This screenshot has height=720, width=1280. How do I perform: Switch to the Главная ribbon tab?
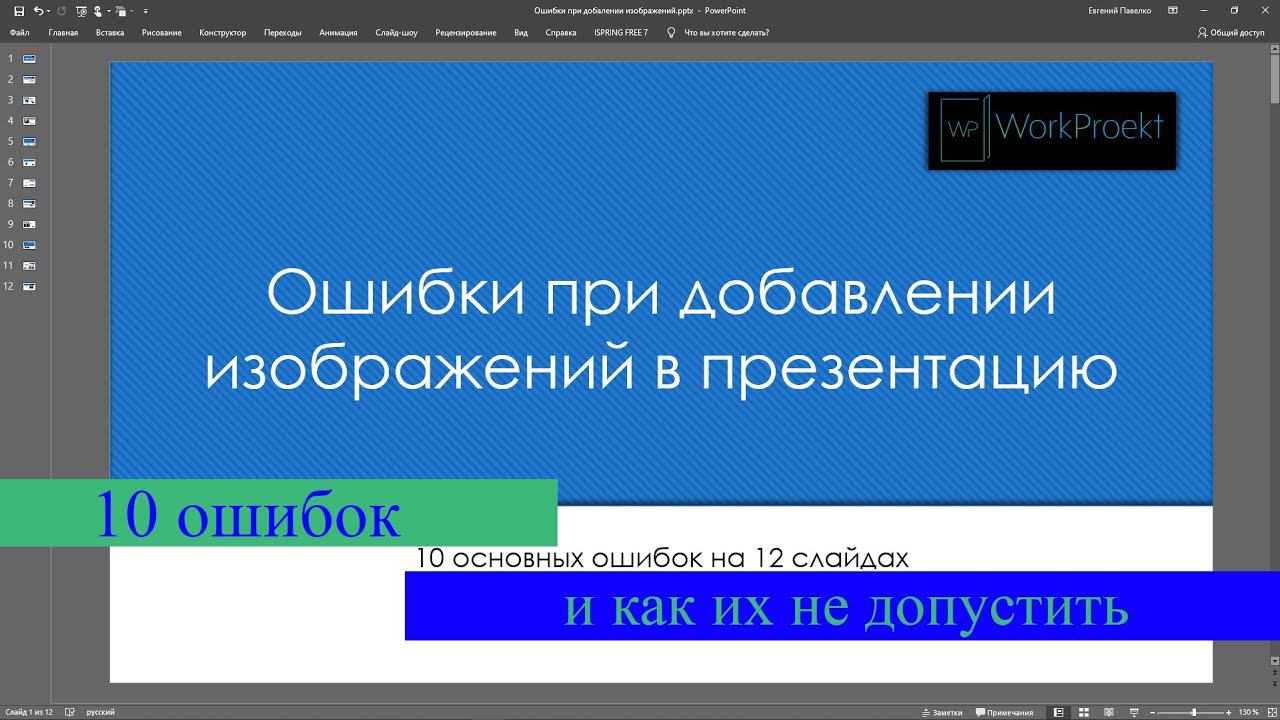click(62, 32)
